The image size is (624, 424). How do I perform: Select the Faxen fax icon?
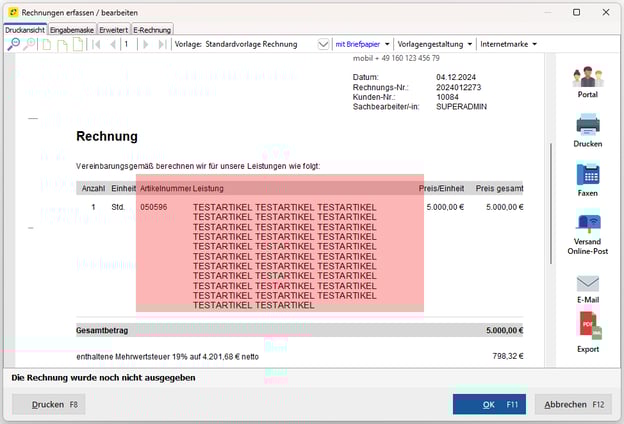tap(588, 176)
